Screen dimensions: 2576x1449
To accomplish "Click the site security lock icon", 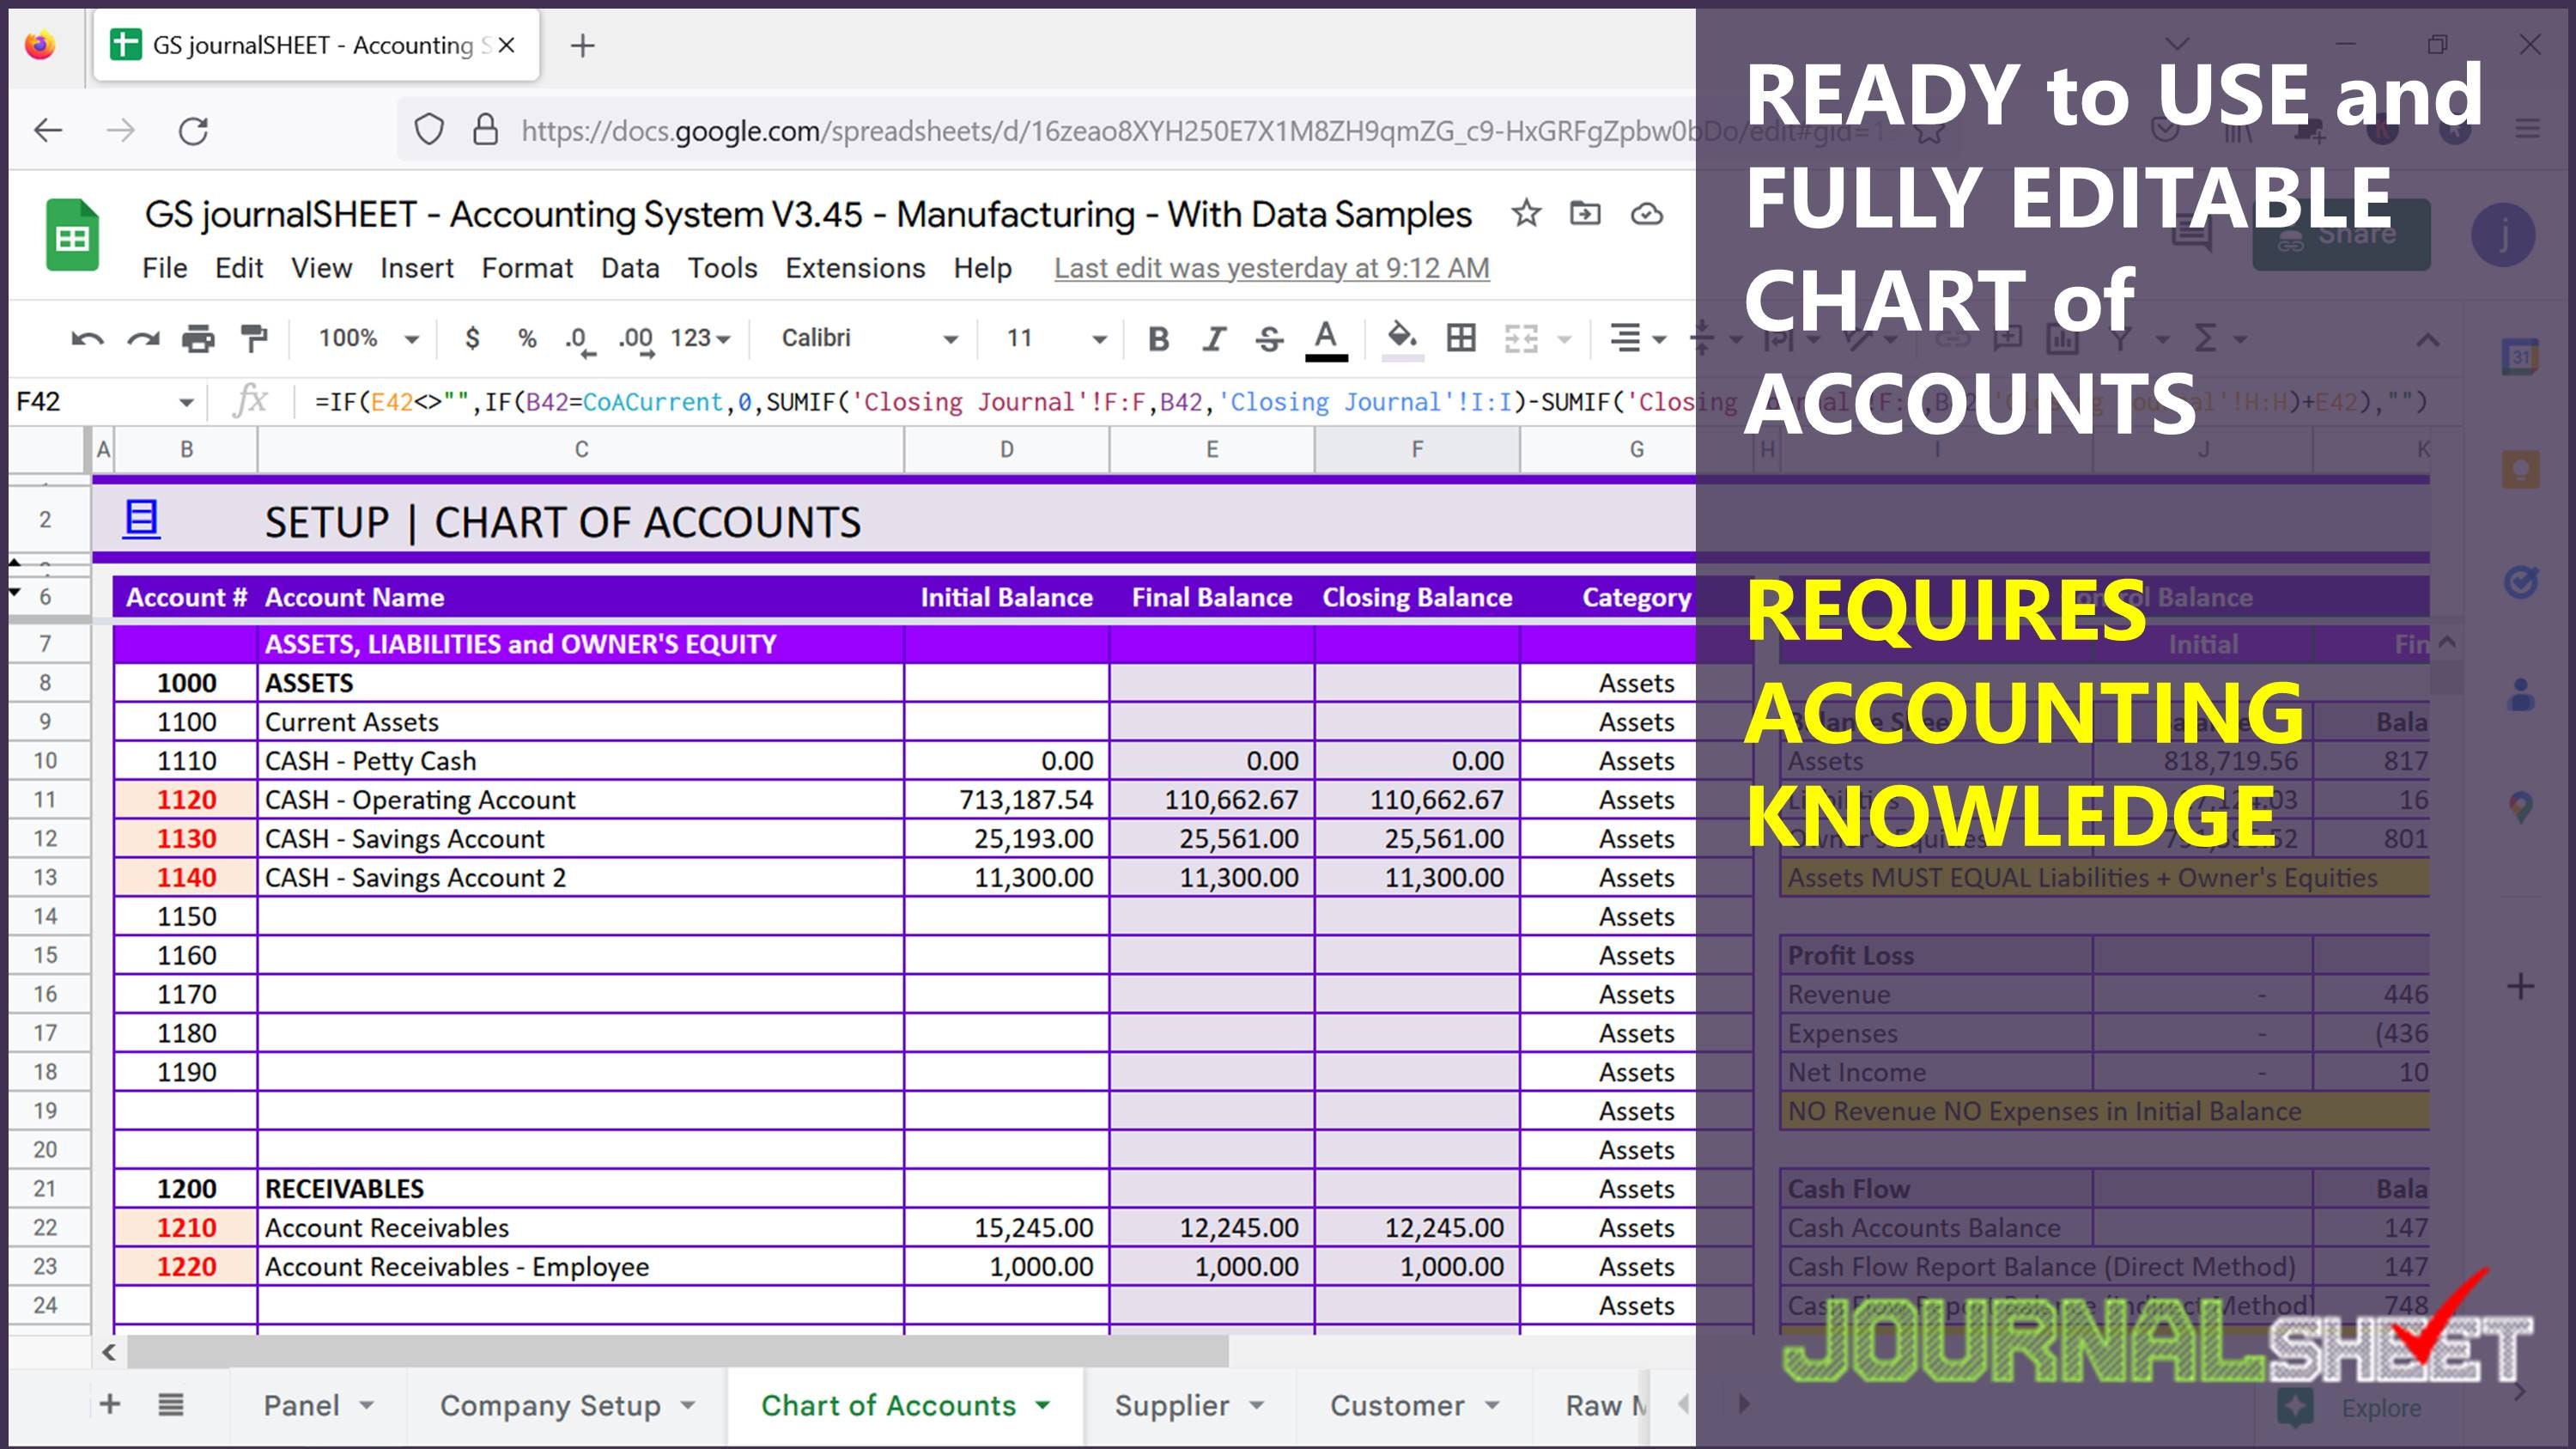I will coord(486,130).
